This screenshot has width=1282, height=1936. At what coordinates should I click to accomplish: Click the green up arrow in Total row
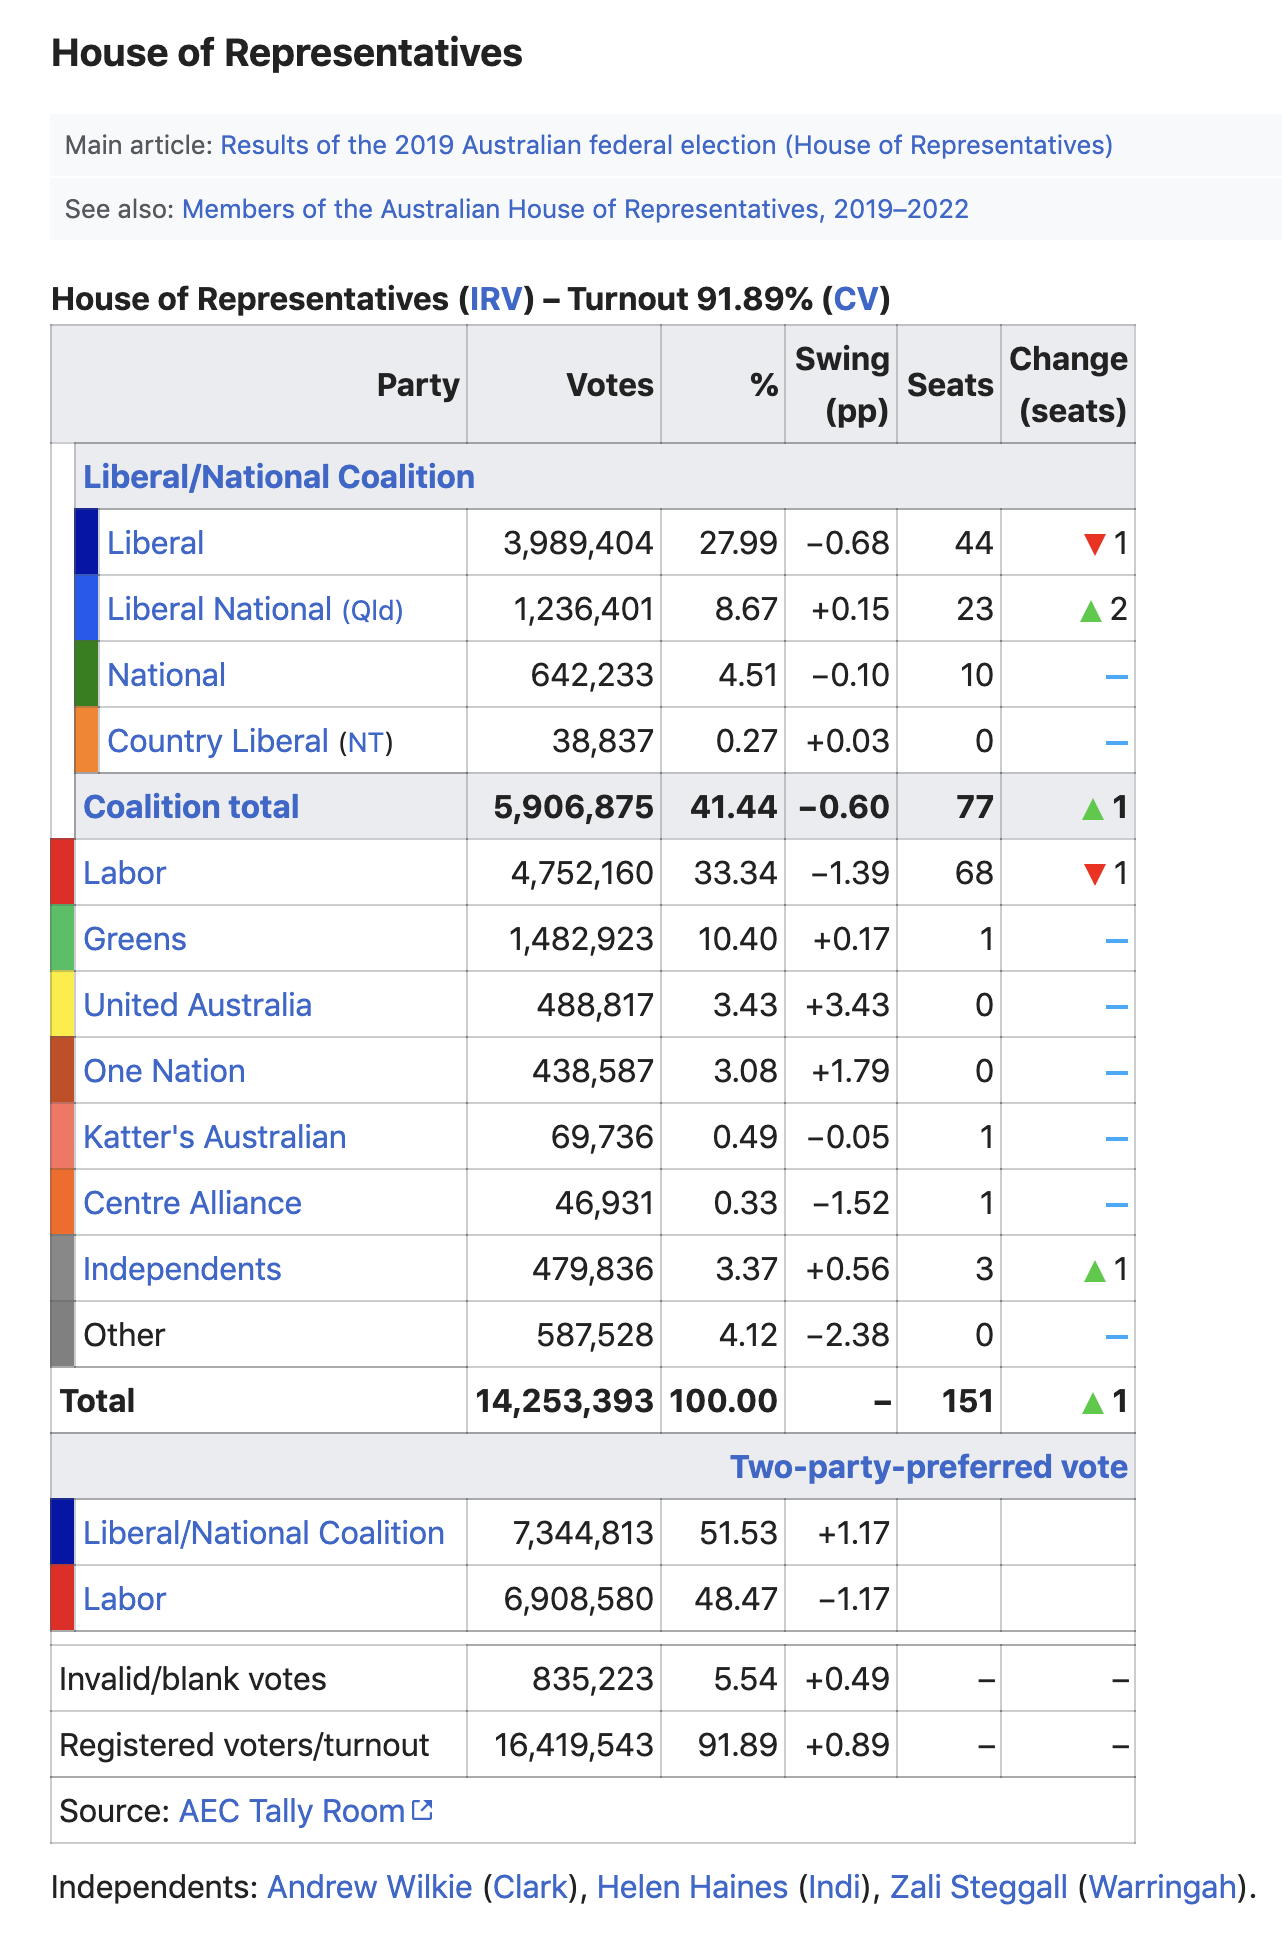(1093, 1402)
